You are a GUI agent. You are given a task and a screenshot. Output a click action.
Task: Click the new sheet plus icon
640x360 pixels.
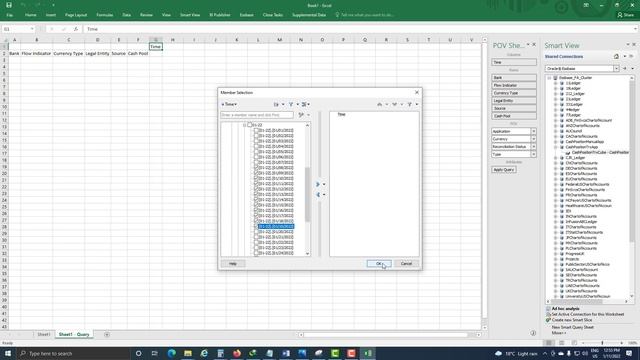point(107,334)
